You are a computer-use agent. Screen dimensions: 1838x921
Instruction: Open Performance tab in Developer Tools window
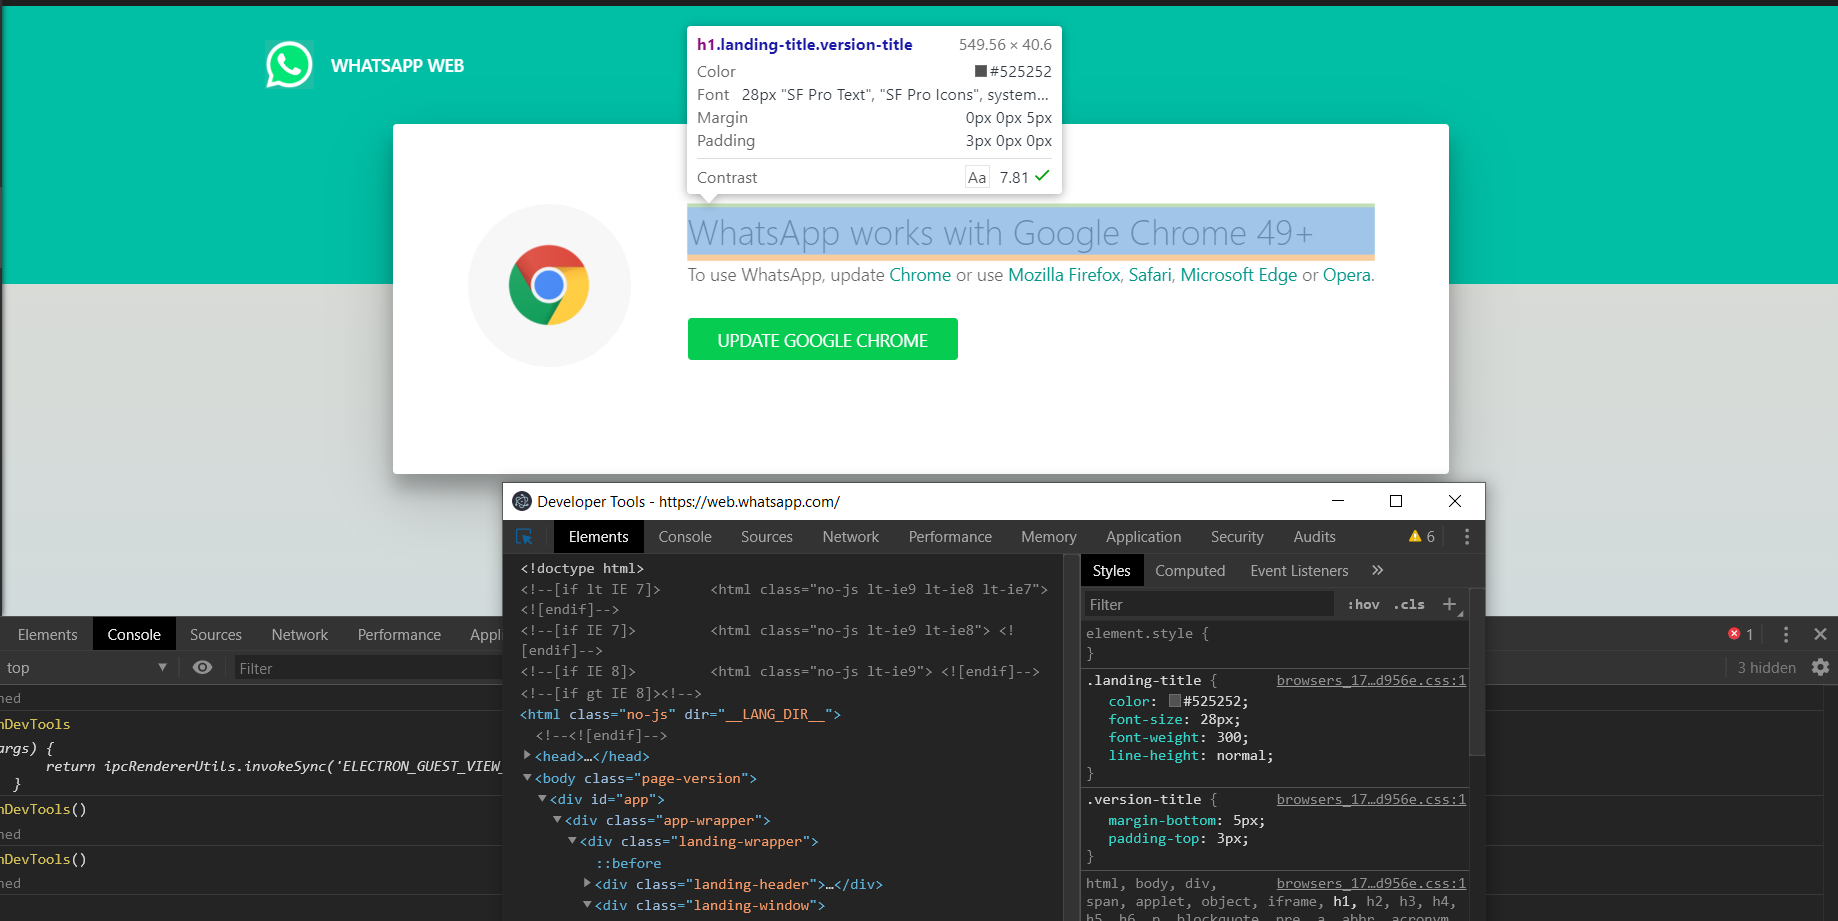pyautogui.click(x=950, y=537)
